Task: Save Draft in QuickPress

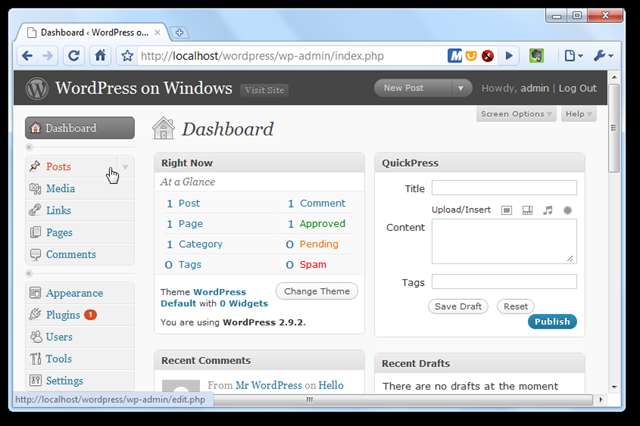Action: [x=458, y=306]
